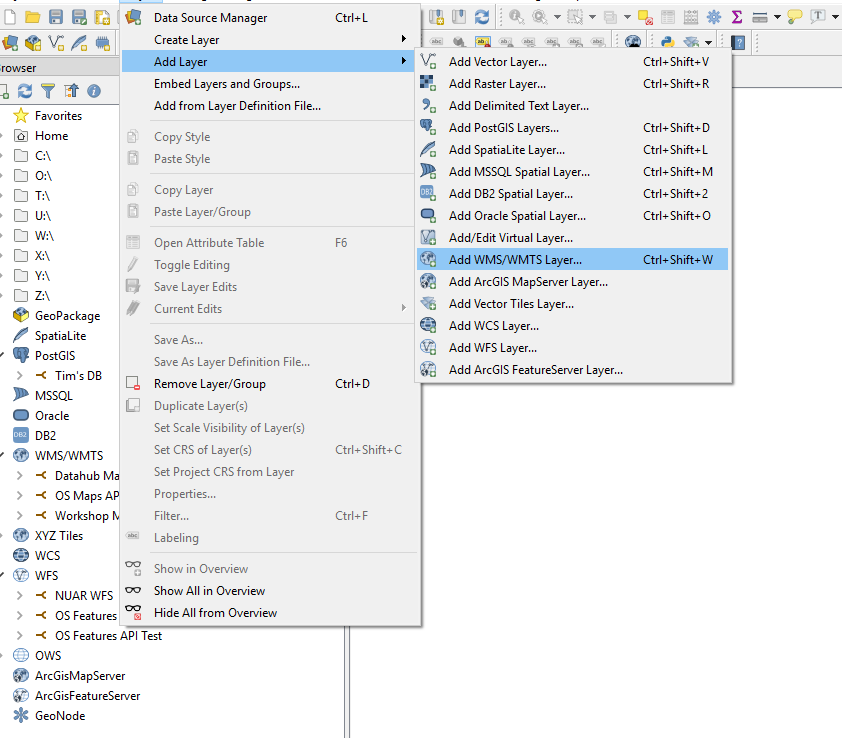Toggle Show in Overview
This screenshot has width=842, height=738.
[200, 570]
